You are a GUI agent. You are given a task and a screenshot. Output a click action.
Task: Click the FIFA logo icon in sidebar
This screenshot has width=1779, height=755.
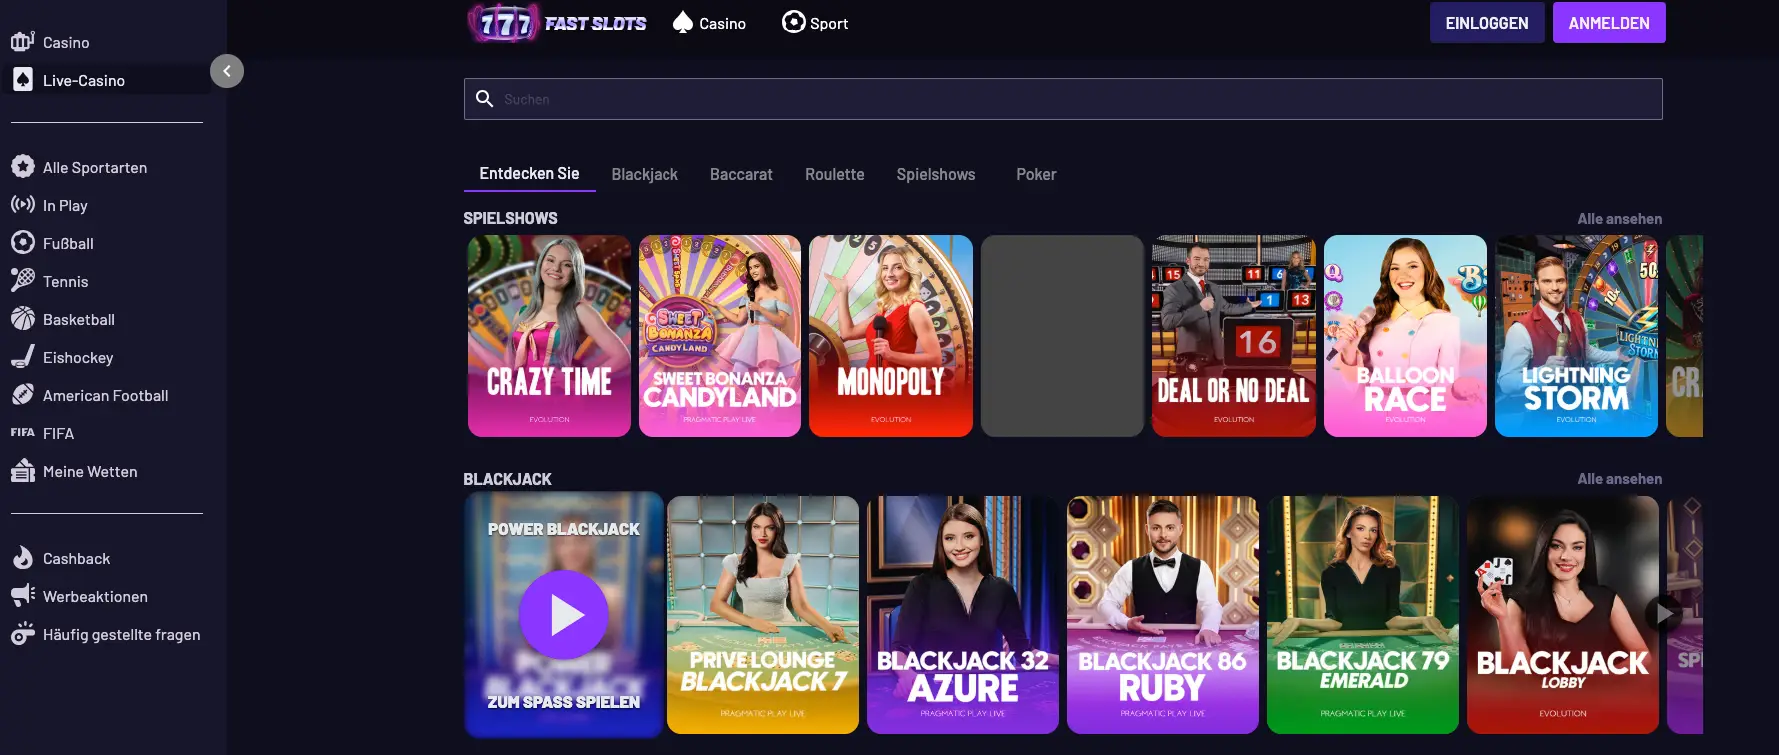(x=23, y=433)
